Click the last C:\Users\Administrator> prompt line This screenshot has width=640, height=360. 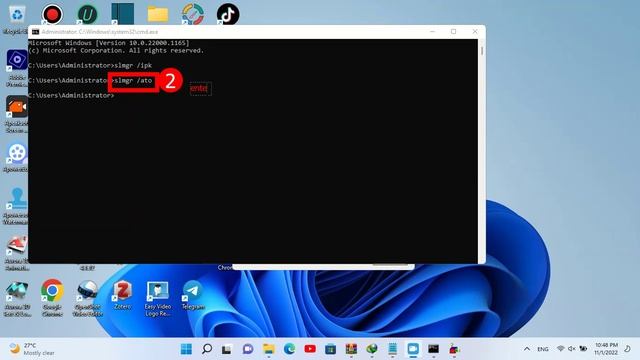click(x=71, y=96)
